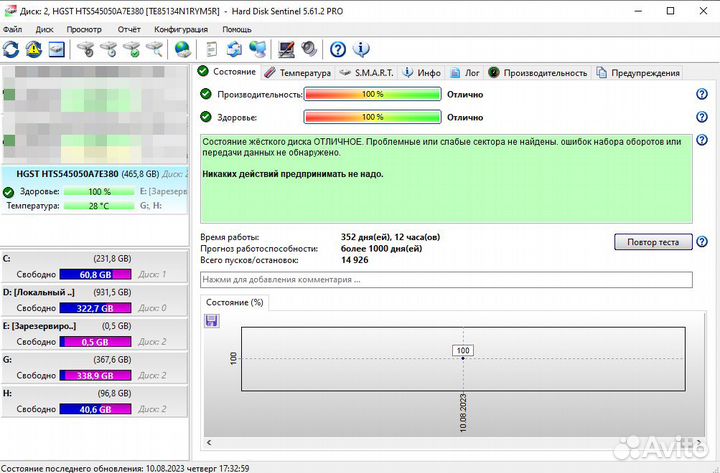Select the E: [Зарезервиро..] partition entry

pos(95,334)
